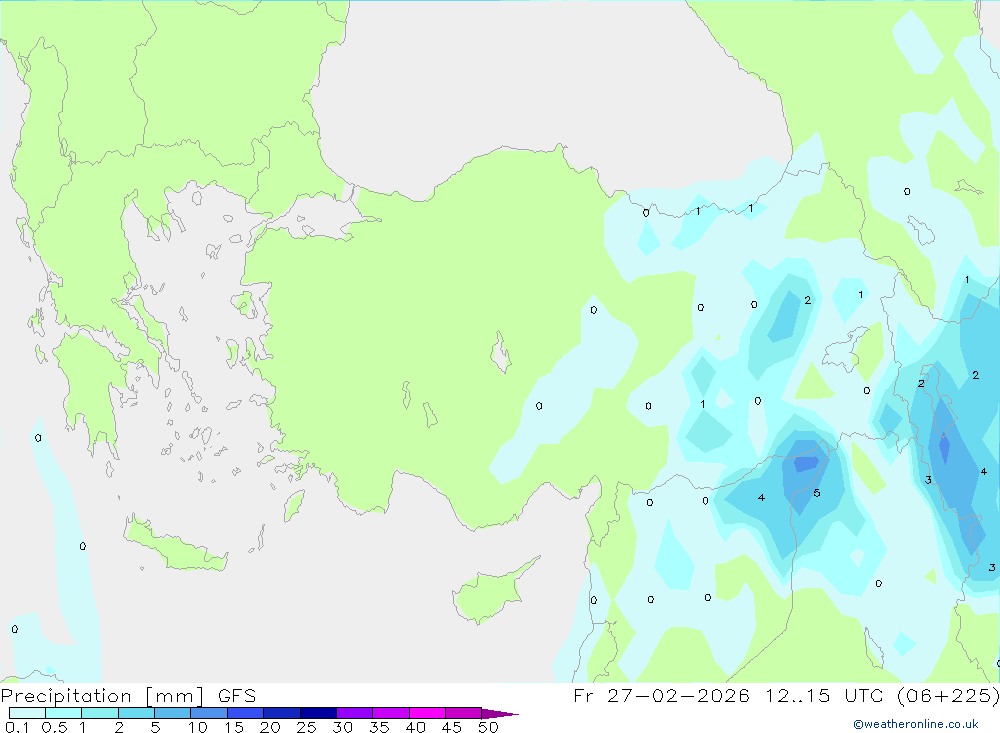Click the above-50 mm legend arrow tip
This screenshot has height=733, width=1000.
tap(500, 713)
